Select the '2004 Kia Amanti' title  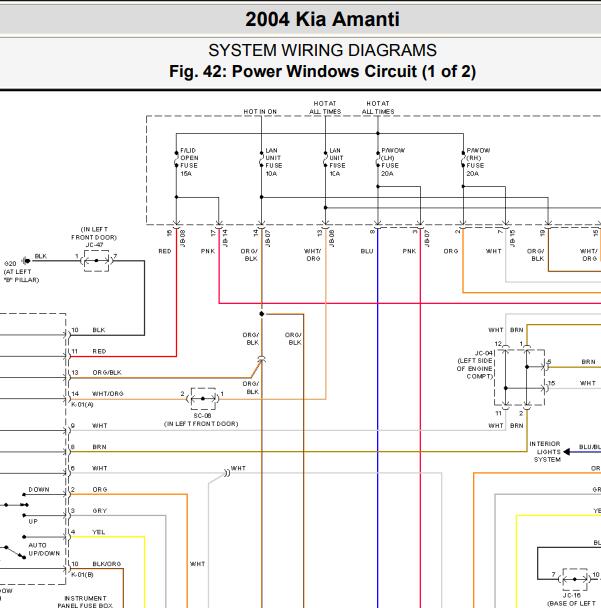(x=322, y=19)
